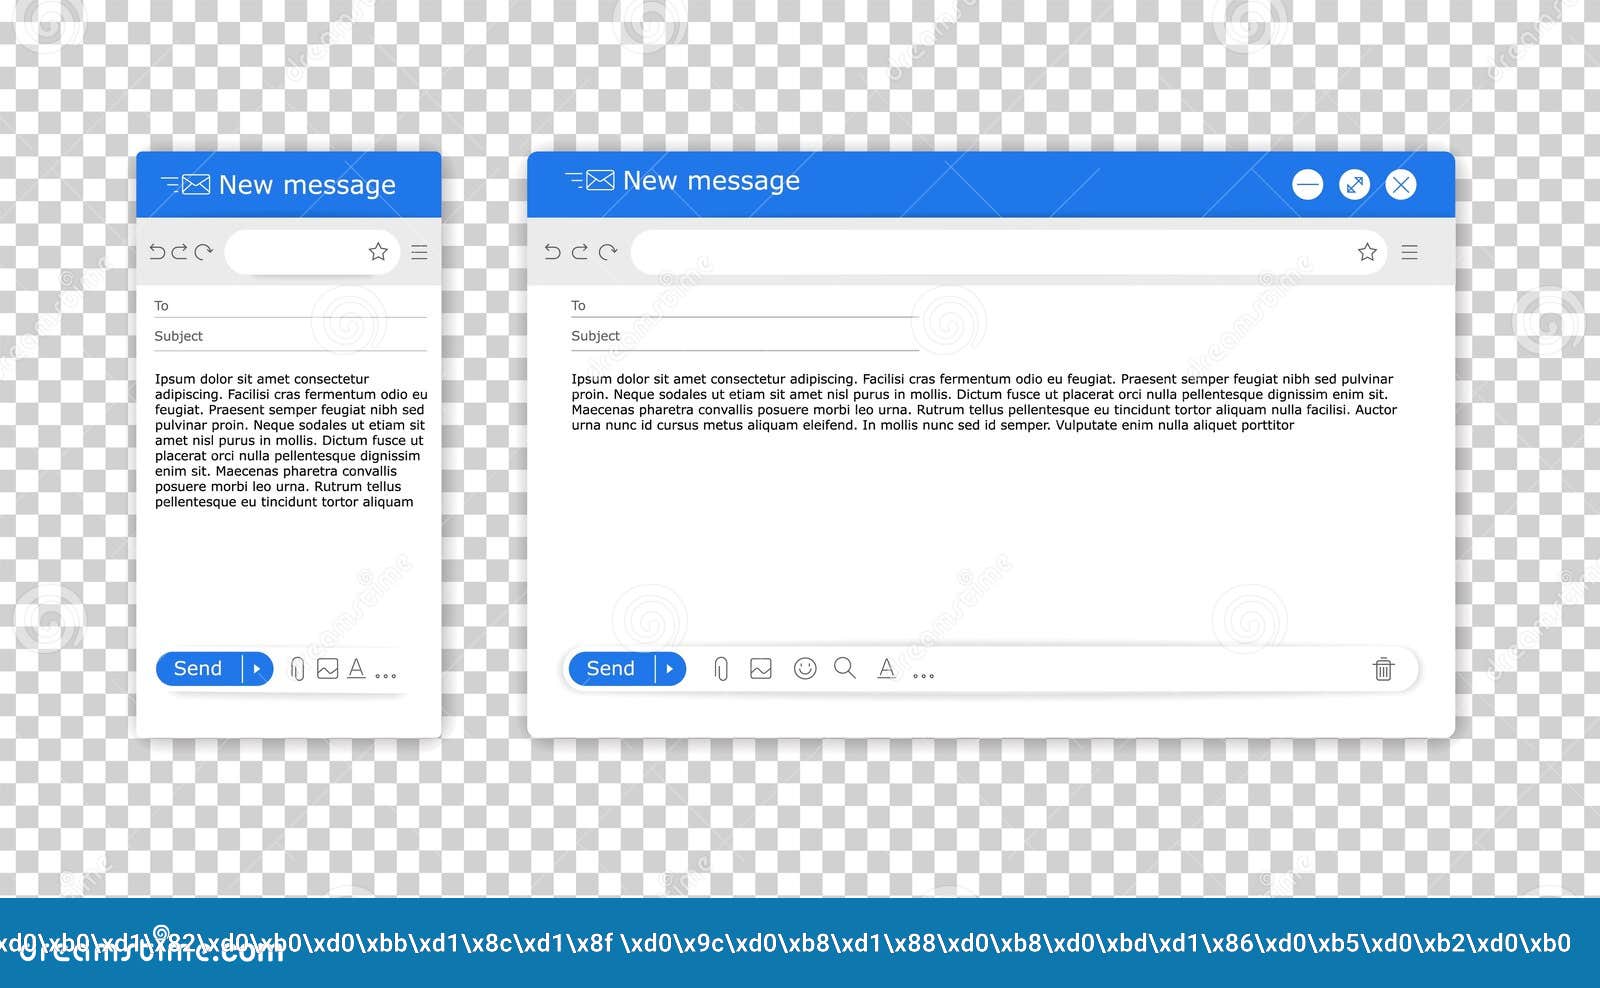
Task: Toggle the favorite star on the search bar
Action: pos(1367,252)
